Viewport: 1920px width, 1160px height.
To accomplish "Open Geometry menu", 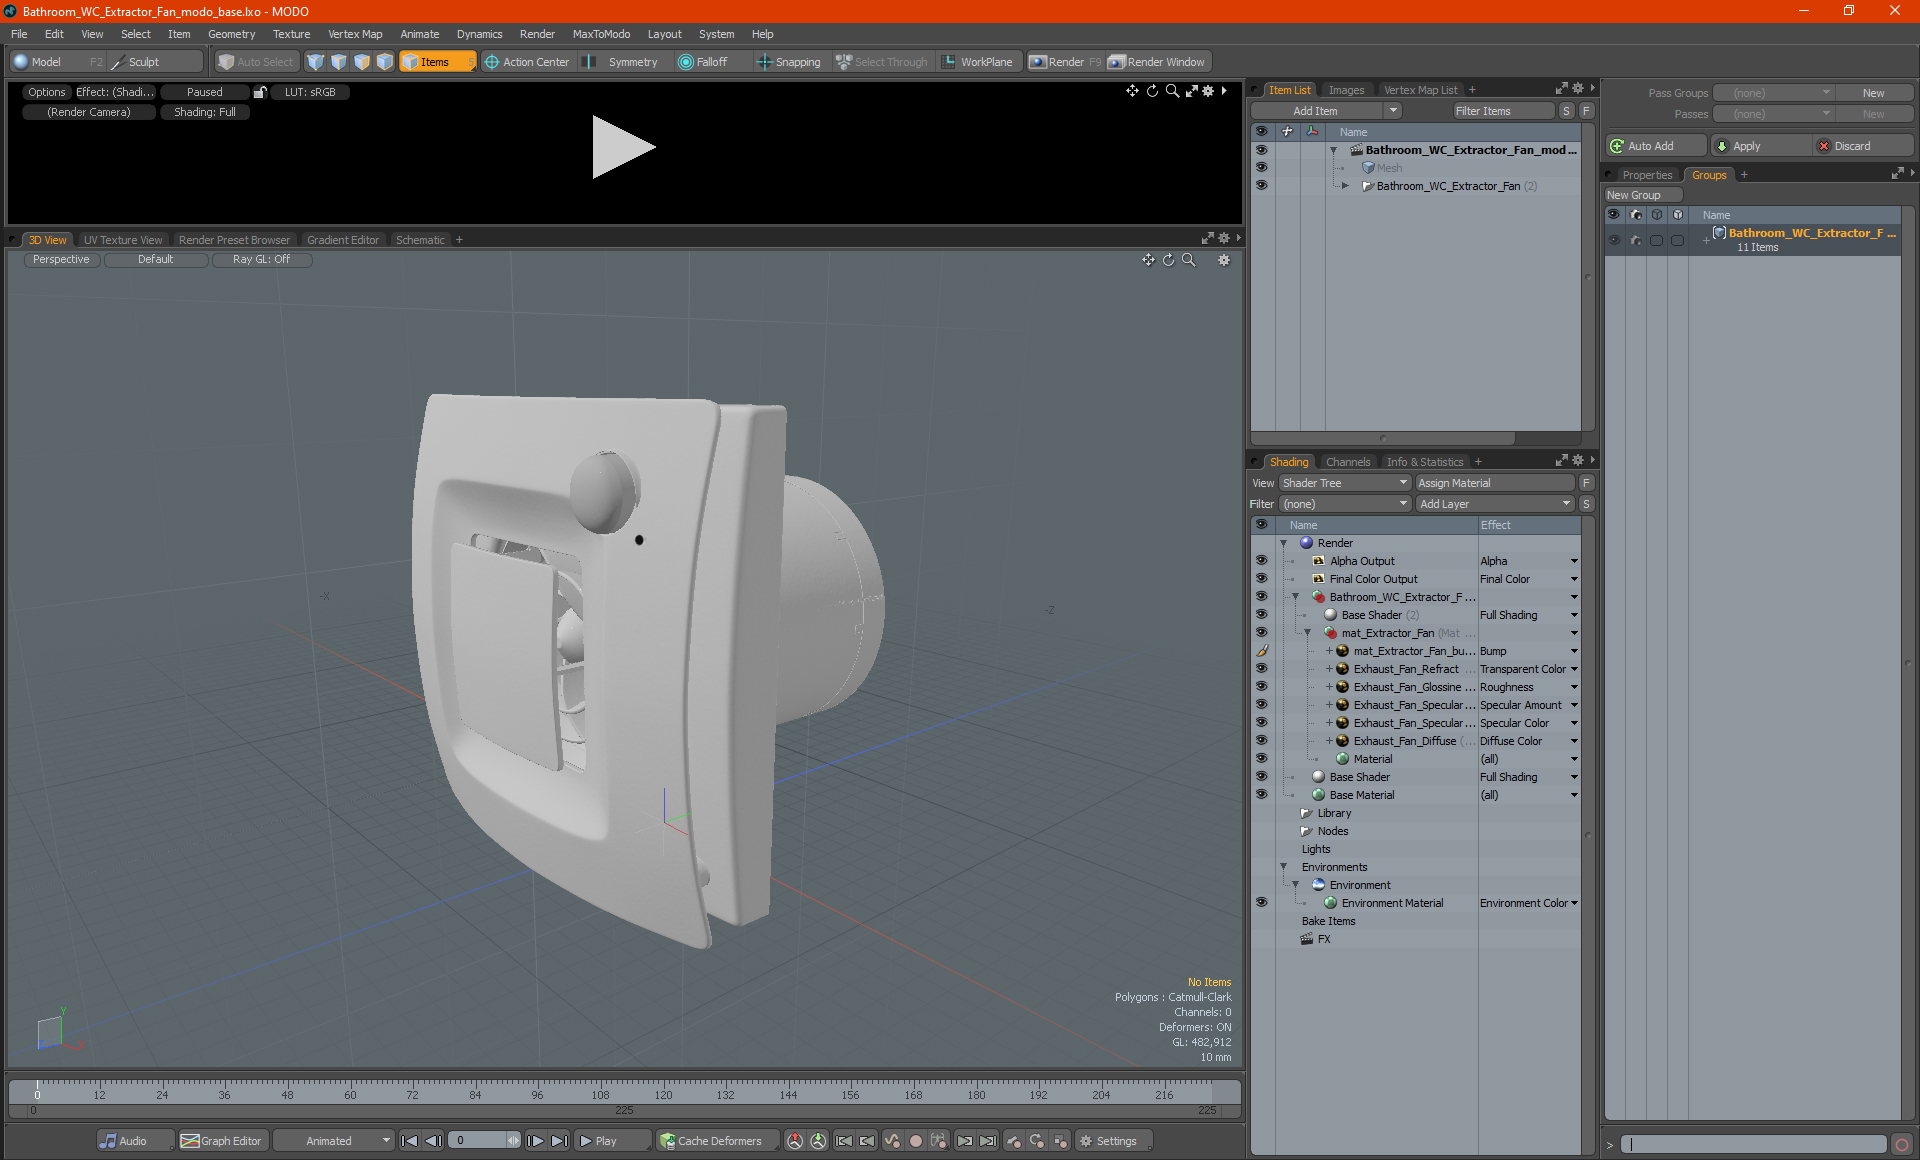I will pos(231,34).
